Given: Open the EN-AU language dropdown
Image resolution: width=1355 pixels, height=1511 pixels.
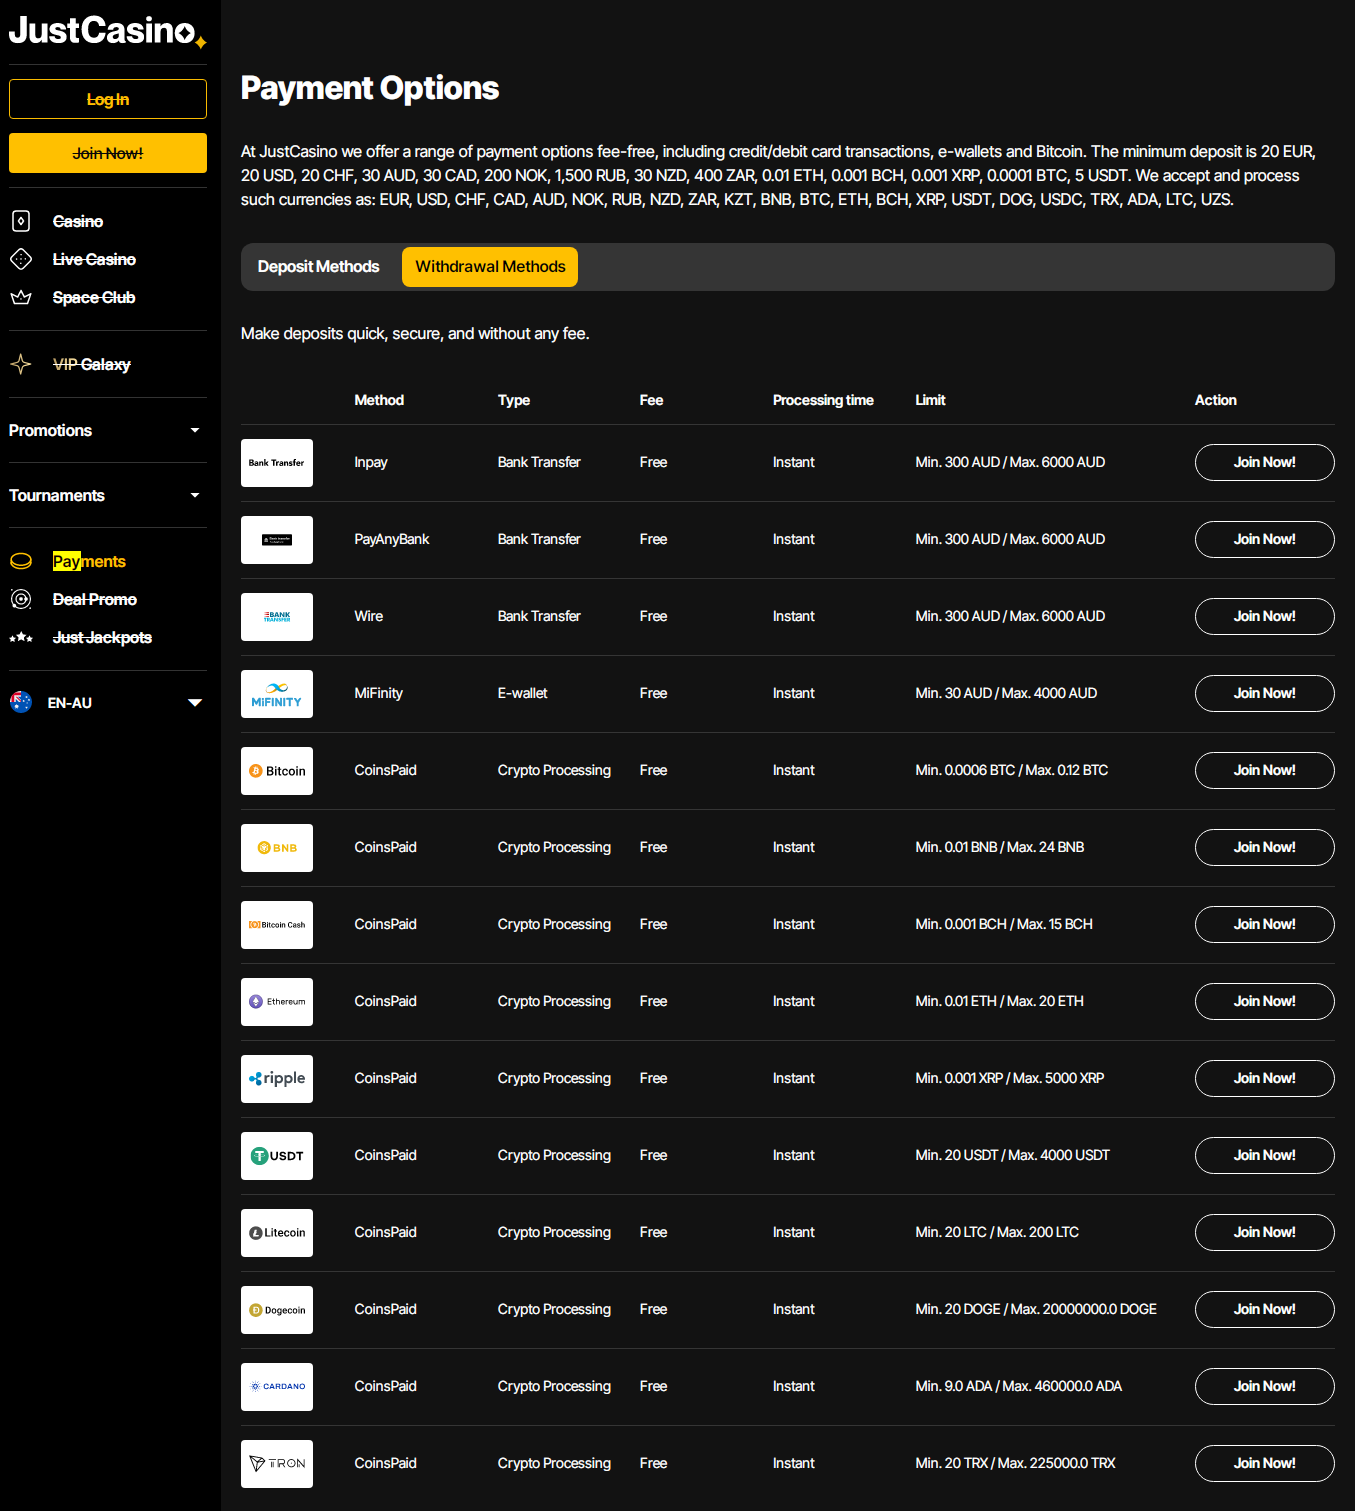Looking at the screenshot, I should (x=195, y=702).
